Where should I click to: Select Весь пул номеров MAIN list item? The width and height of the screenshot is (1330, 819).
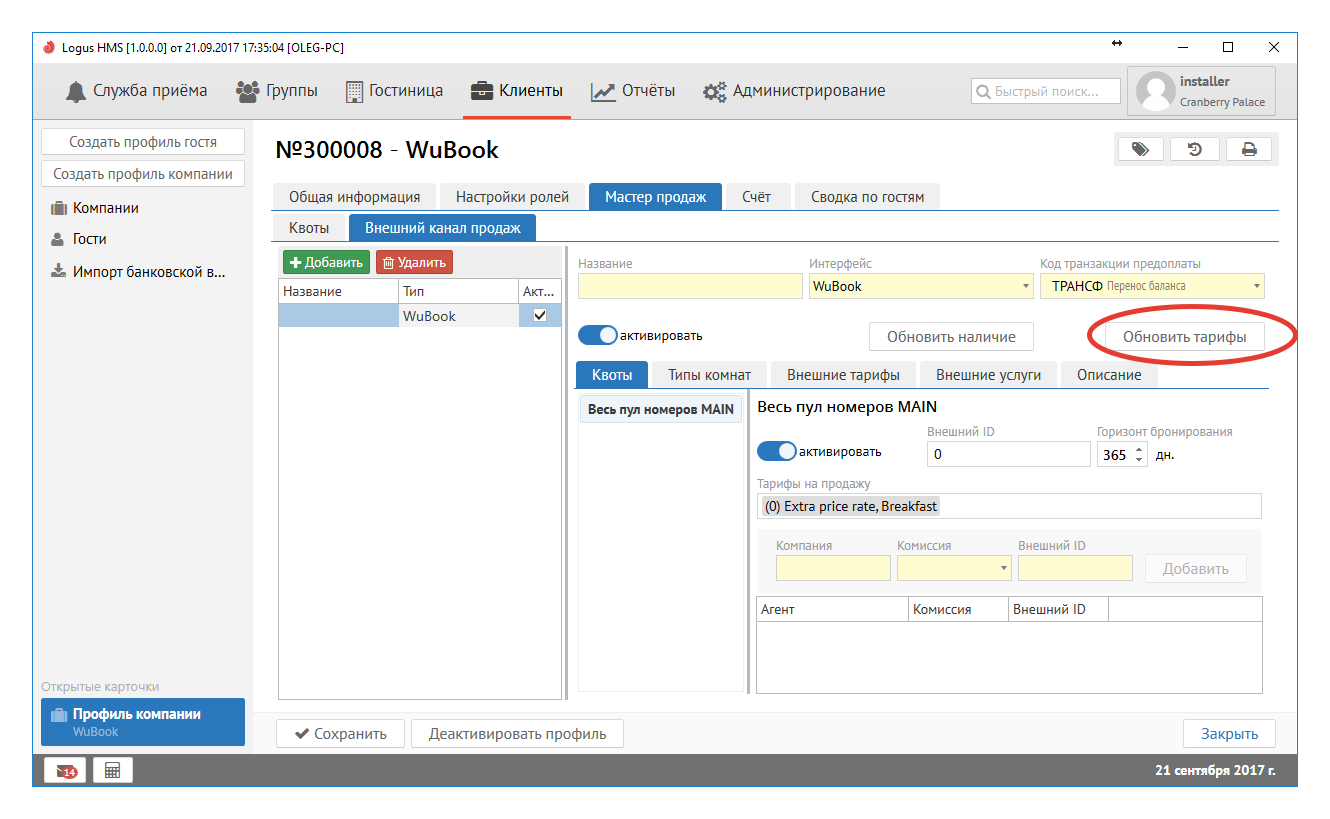pyautogui.click(x=661, y=409)
